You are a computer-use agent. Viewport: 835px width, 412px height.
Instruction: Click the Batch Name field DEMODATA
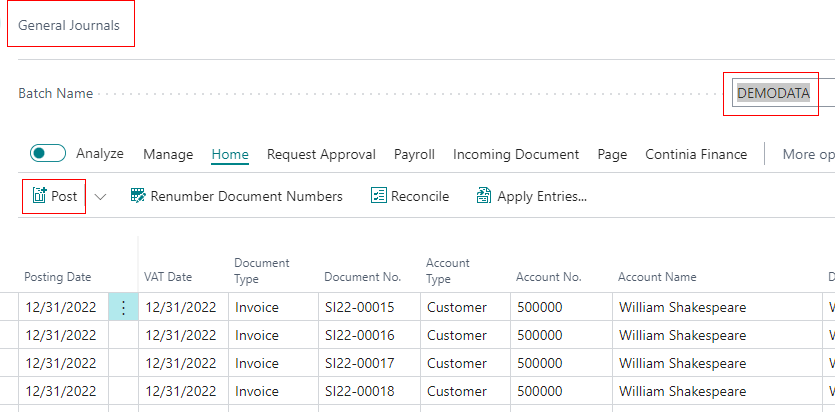pyautogui.click(x=773, y=93)
